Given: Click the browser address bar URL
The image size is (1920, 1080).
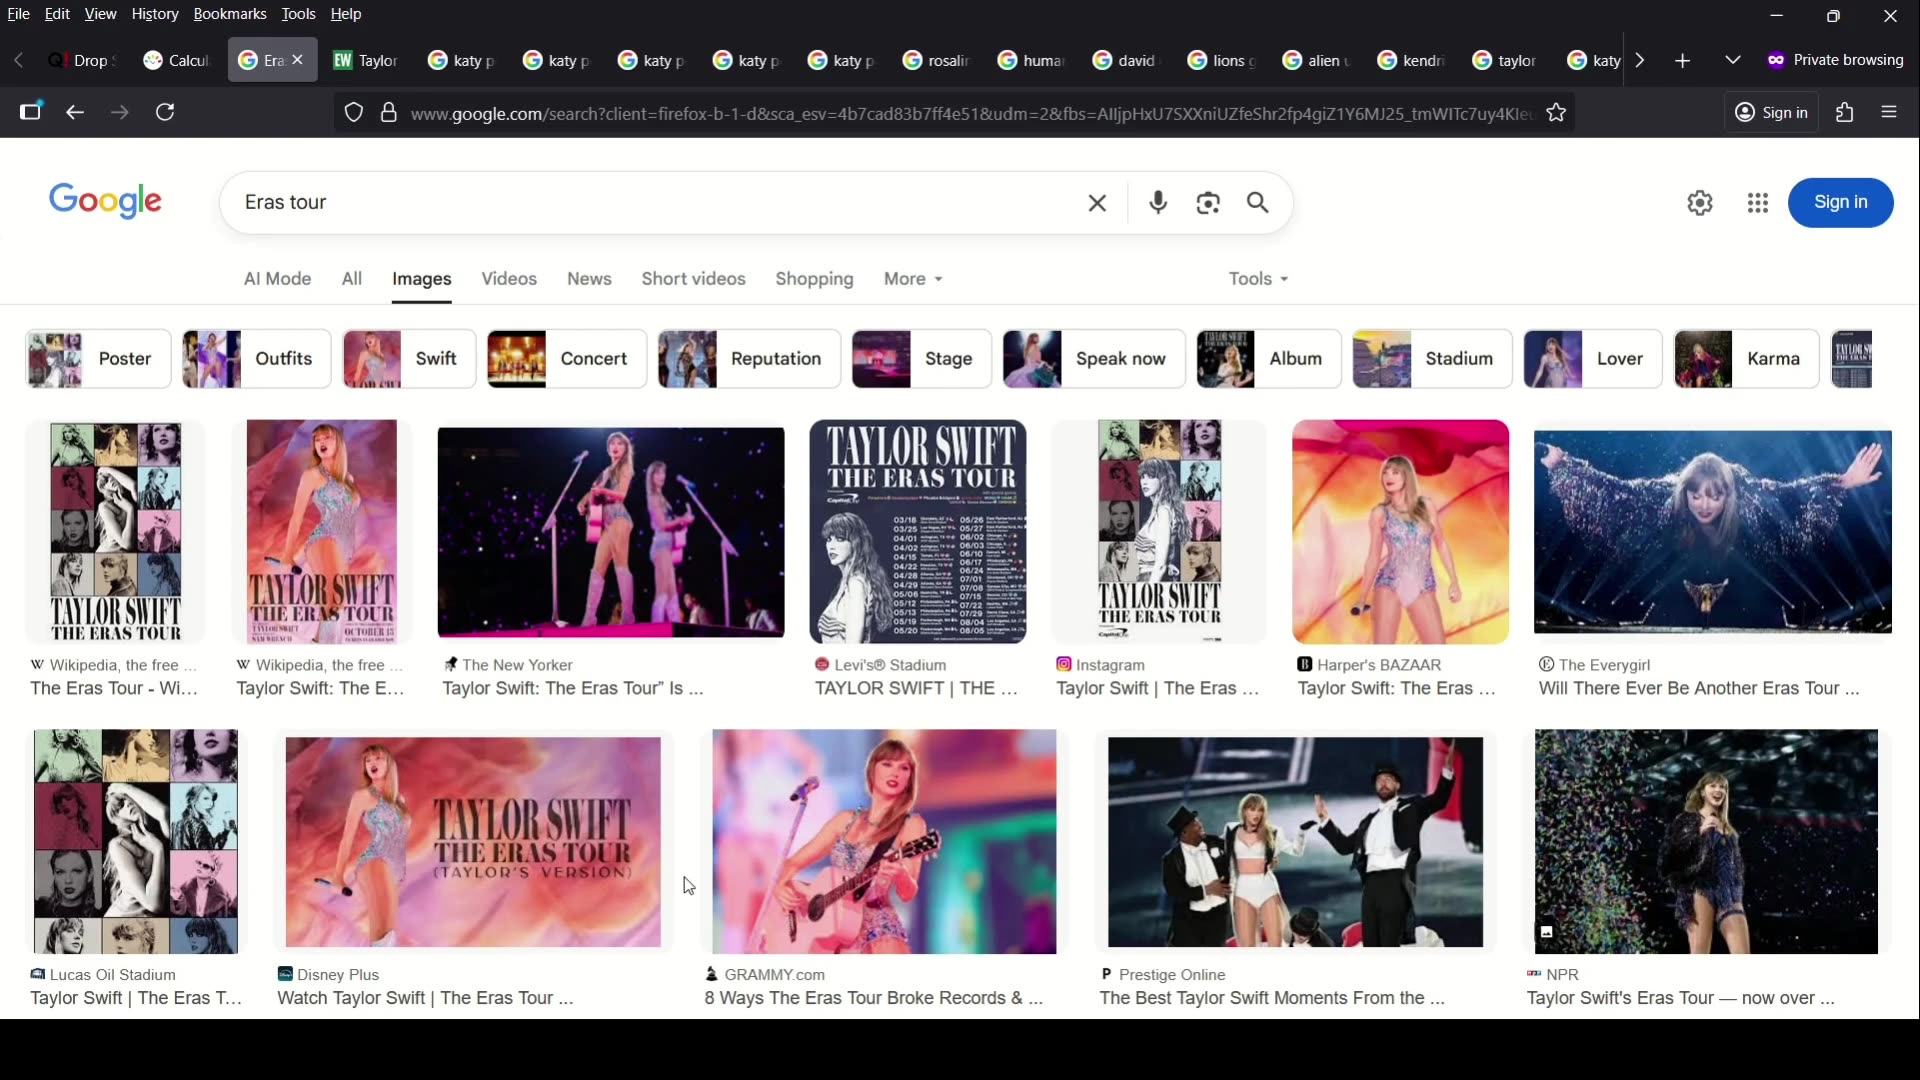Looking at the screenshot, I should pos(970,114).
